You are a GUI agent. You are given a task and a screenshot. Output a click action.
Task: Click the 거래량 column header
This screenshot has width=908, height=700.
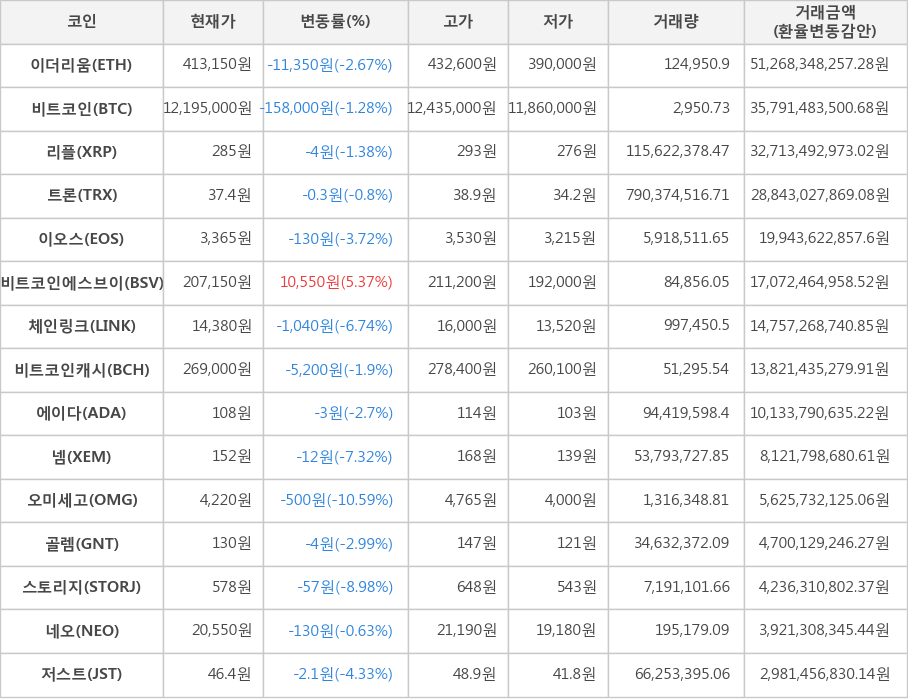(676, 22)
